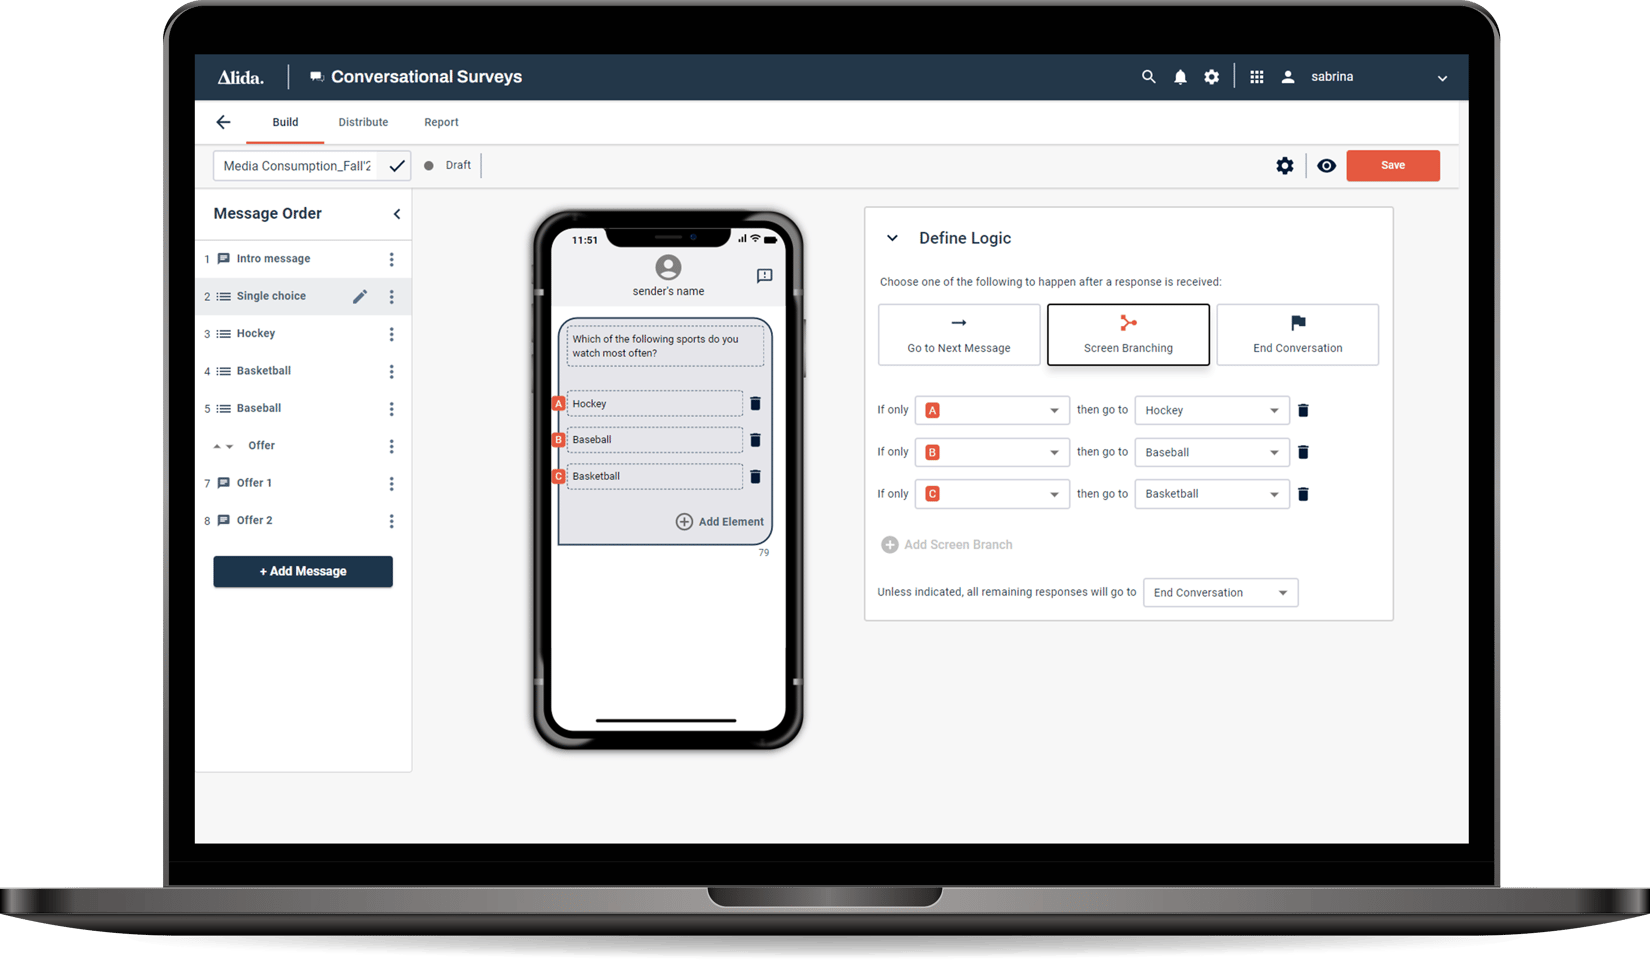
Task: Open the apps grid icon near sabrina
Action: (1255, 76)
